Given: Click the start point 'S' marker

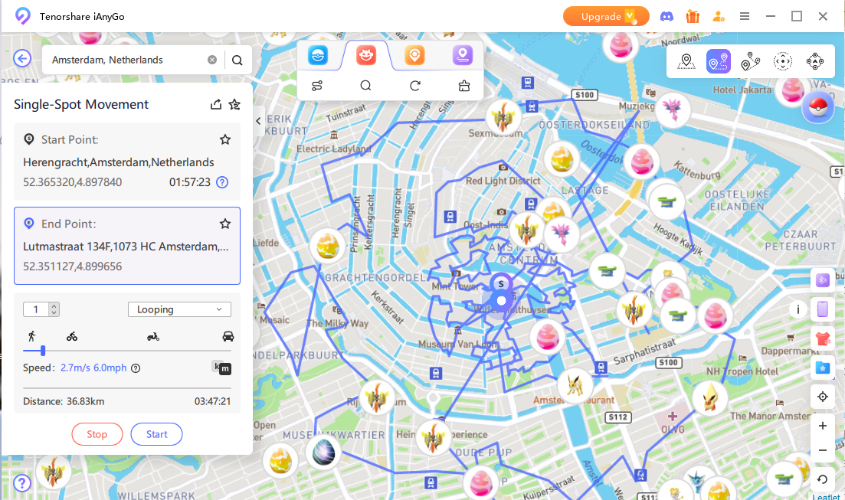Looking at the screenshot, I should click(501, 283).
